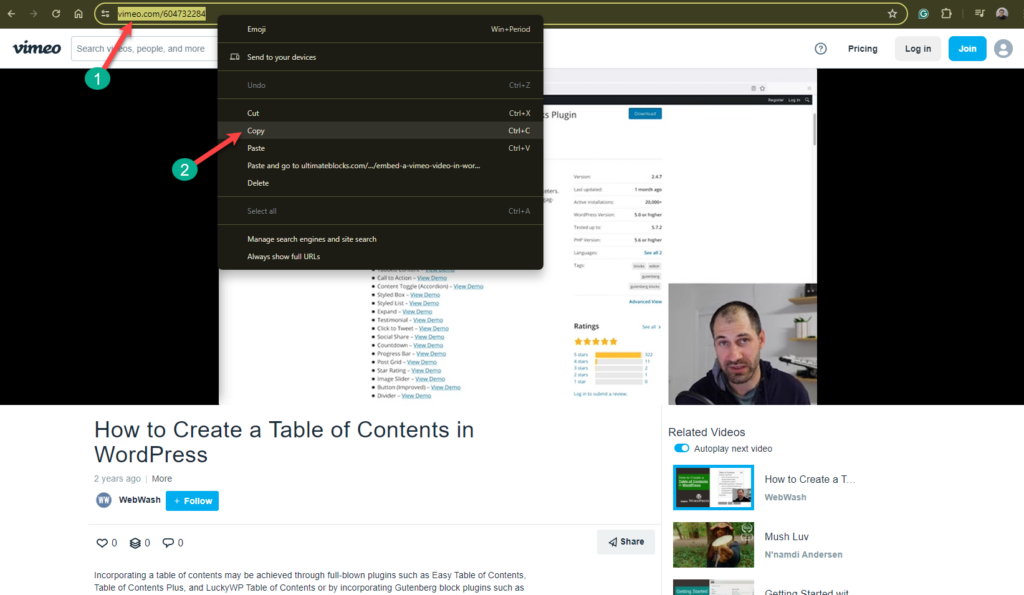The height and width of the screenshot is (595, 1024).
Task: Click the Share button
Action: click(626, 541)
